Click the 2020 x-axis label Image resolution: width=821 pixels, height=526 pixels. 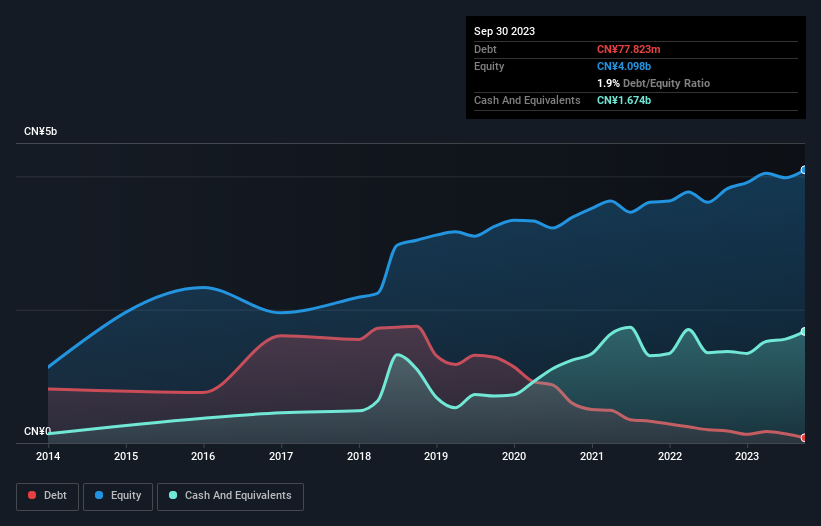click(x=514, y=456)
